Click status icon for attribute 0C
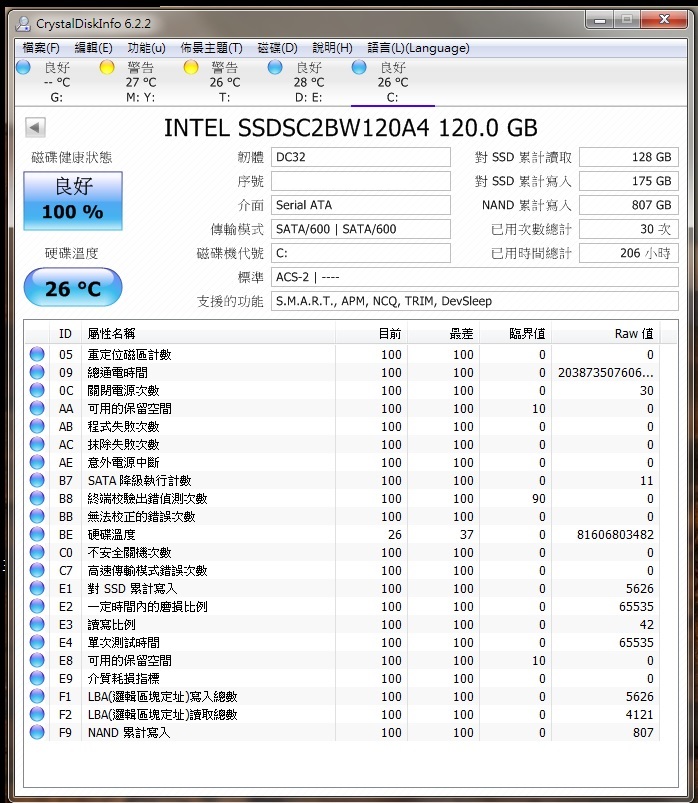This screenshot has width=698, height=803. [37, 390]
